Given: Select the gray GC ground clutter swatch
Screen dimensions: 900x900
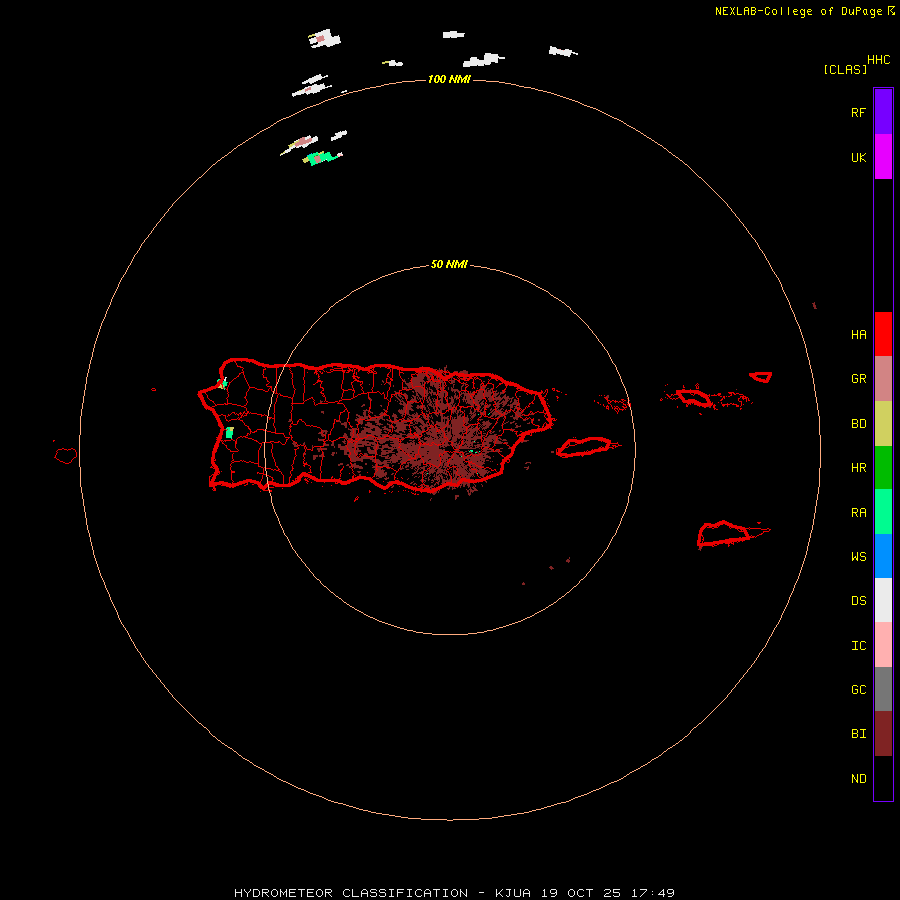Looking at the screenshot, I should click(883, 689).
